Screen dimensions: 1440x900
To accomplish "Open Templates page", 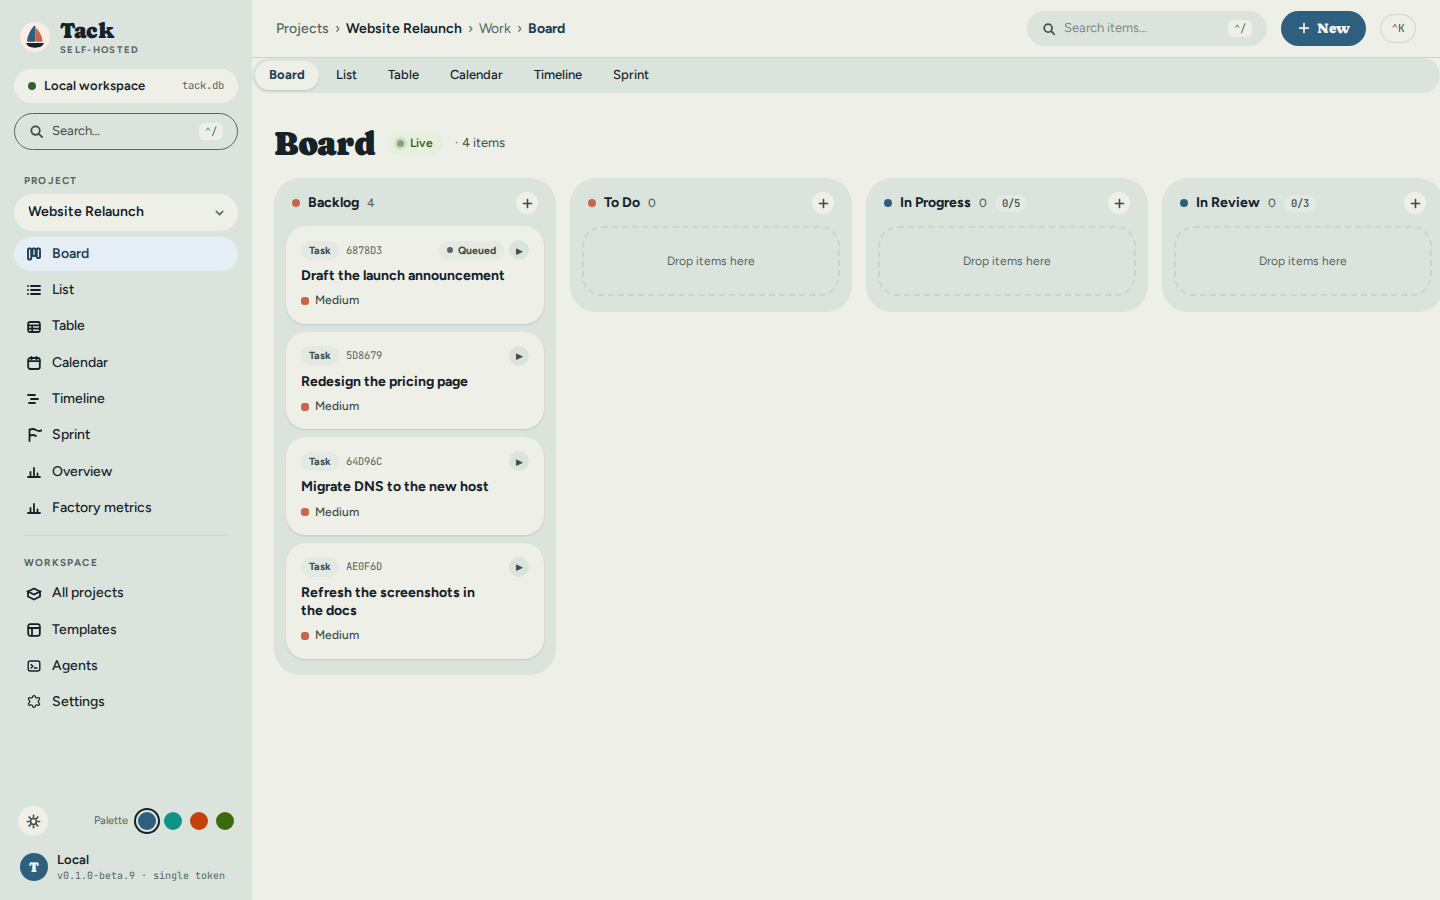I will [x=126, y=630].
